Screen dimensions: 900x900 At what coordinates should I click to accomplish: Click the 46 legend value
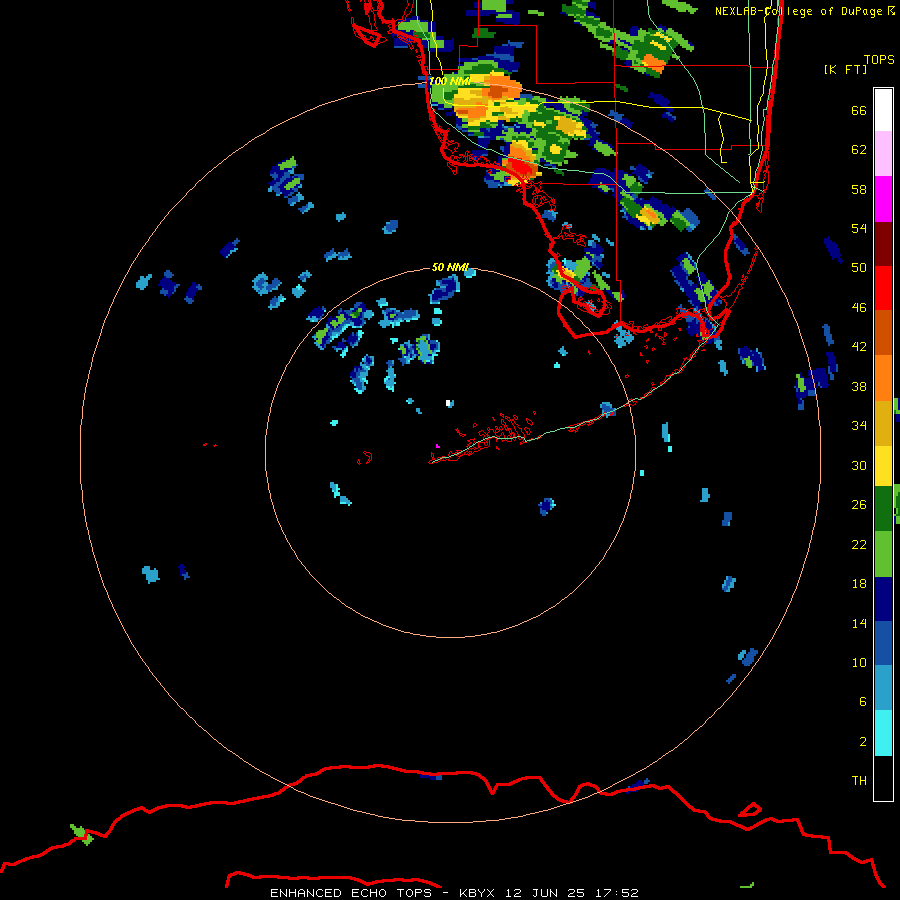tap(859, 308)
